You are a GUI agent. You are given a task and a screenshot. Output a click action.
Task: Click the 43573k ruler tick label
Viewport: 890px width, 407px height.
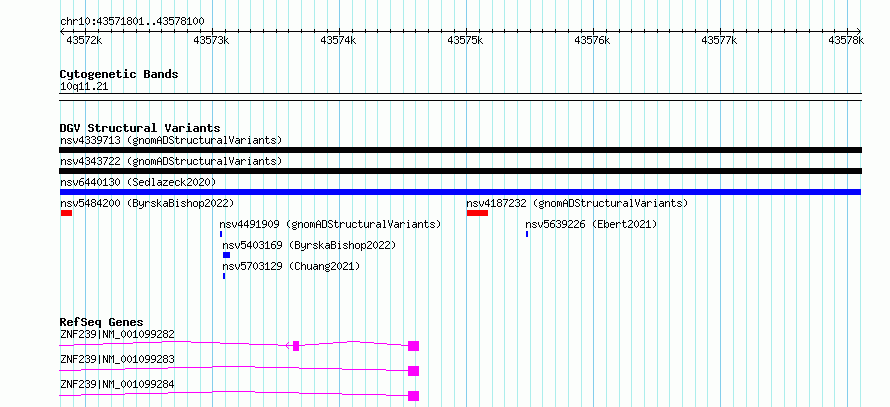[211, 40]
